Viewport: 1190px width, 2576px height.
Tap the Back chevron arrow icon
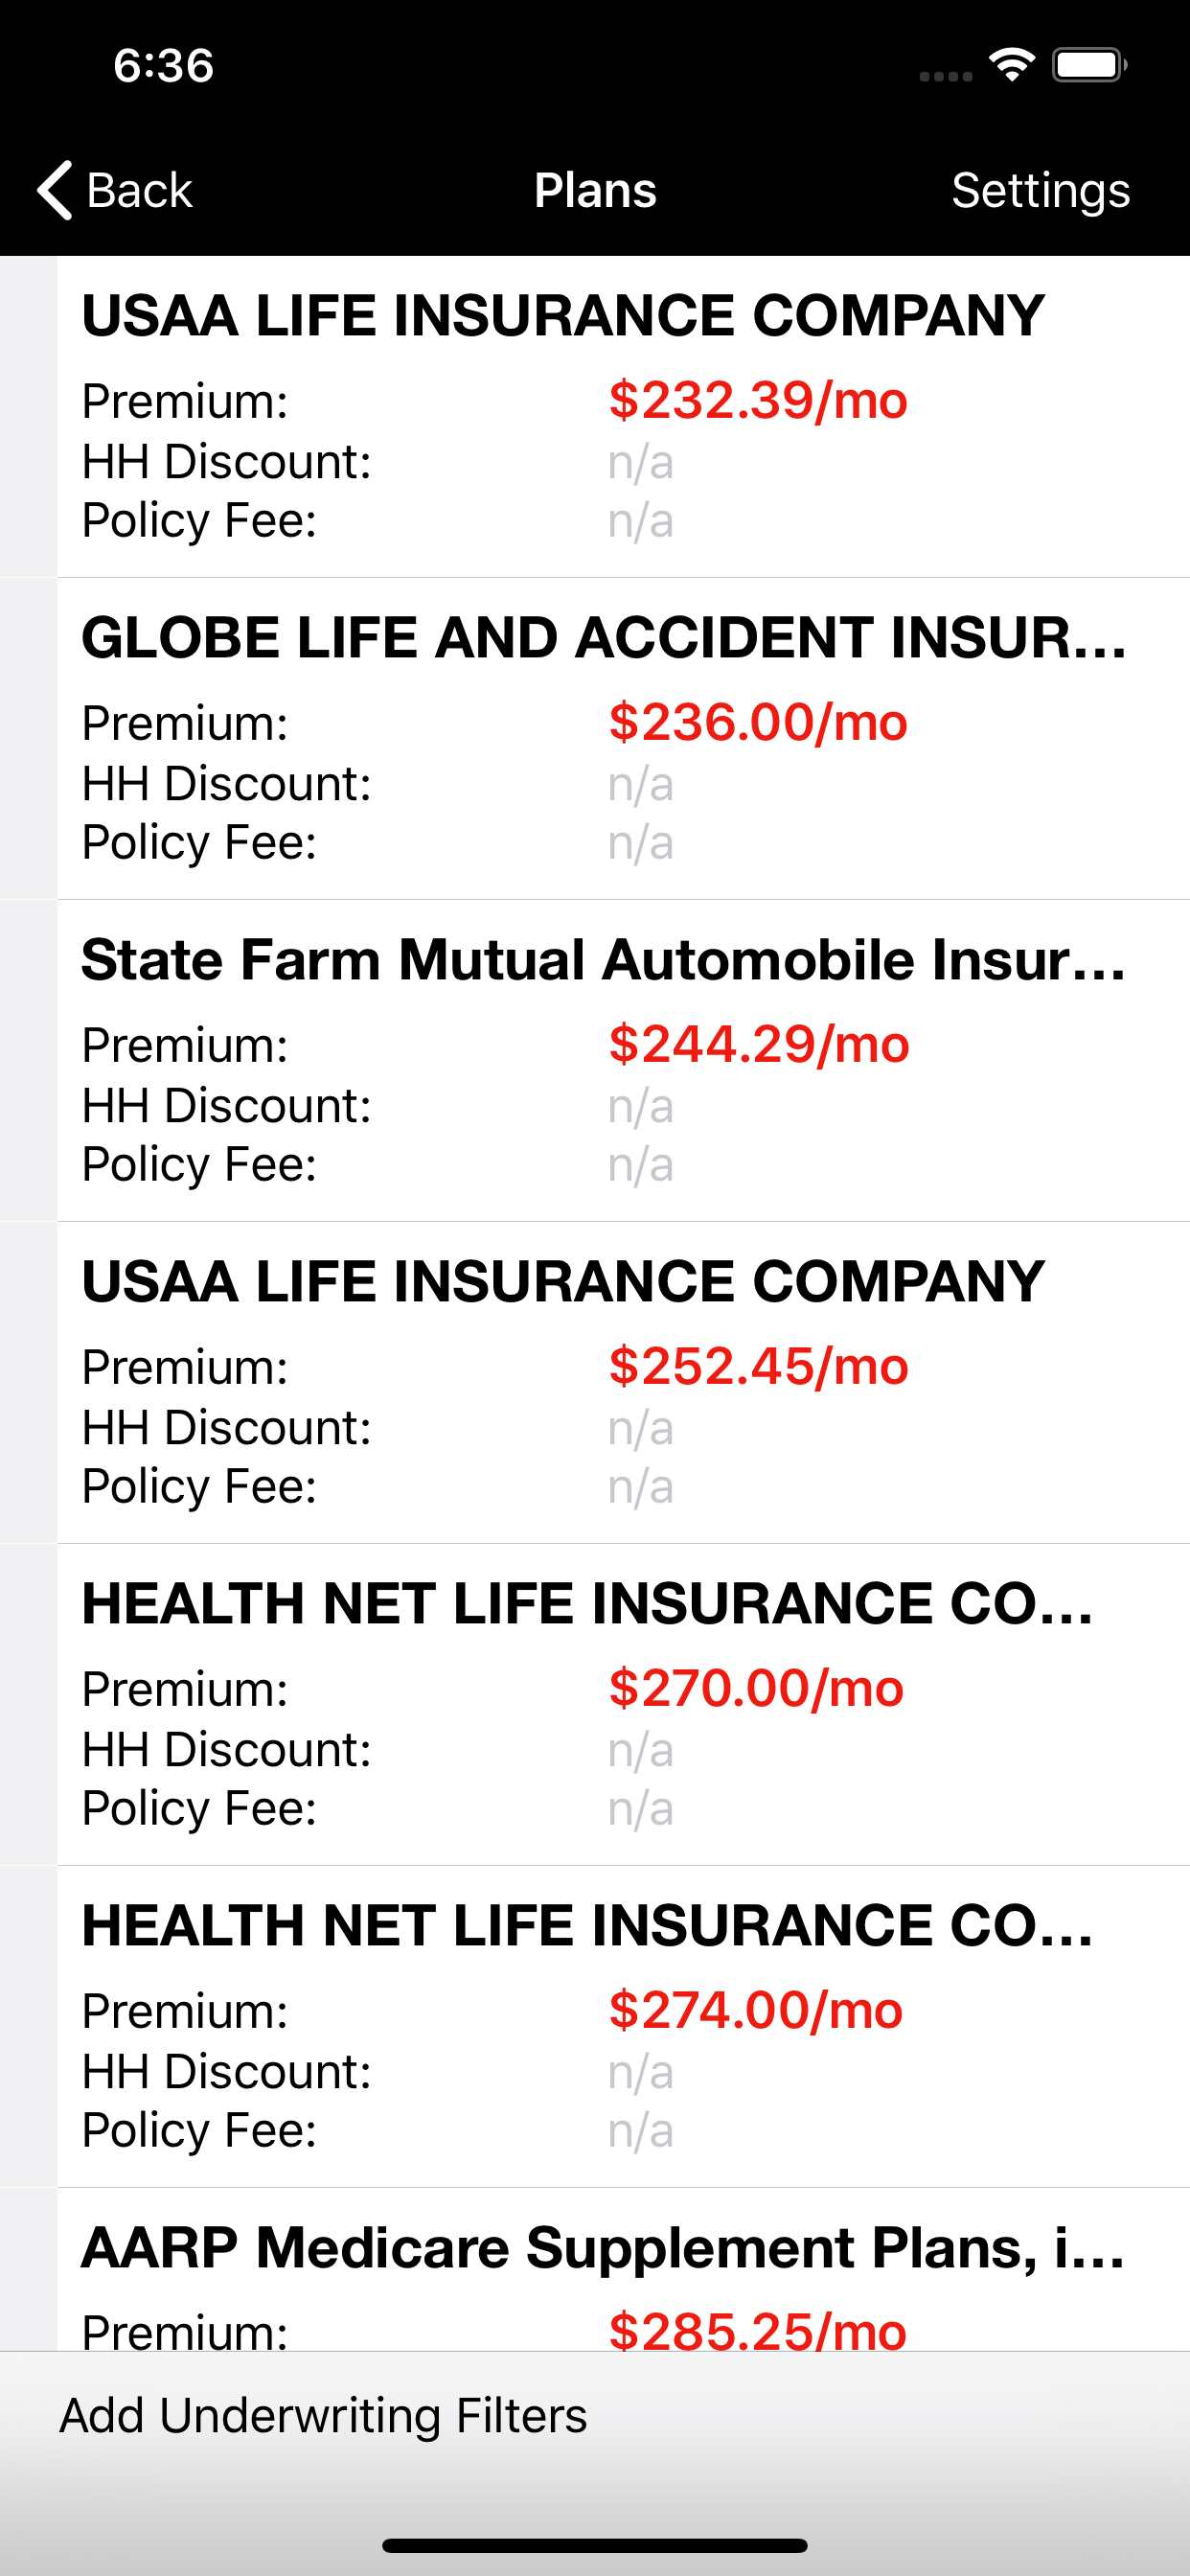click(x=55, y=190)
